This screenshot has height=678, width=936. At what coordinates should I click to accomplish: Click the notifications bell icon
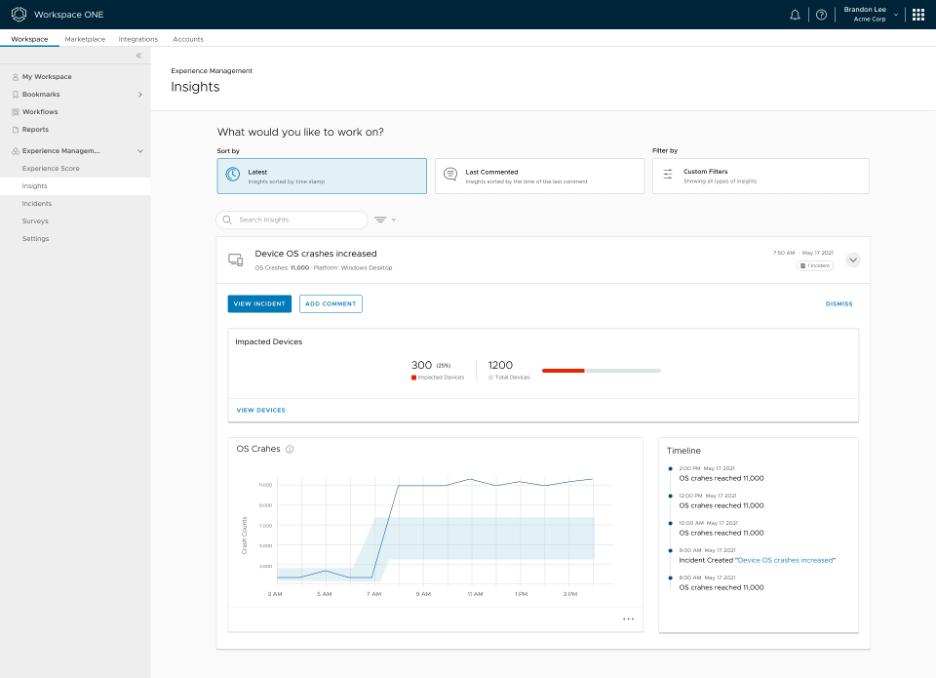795,15
